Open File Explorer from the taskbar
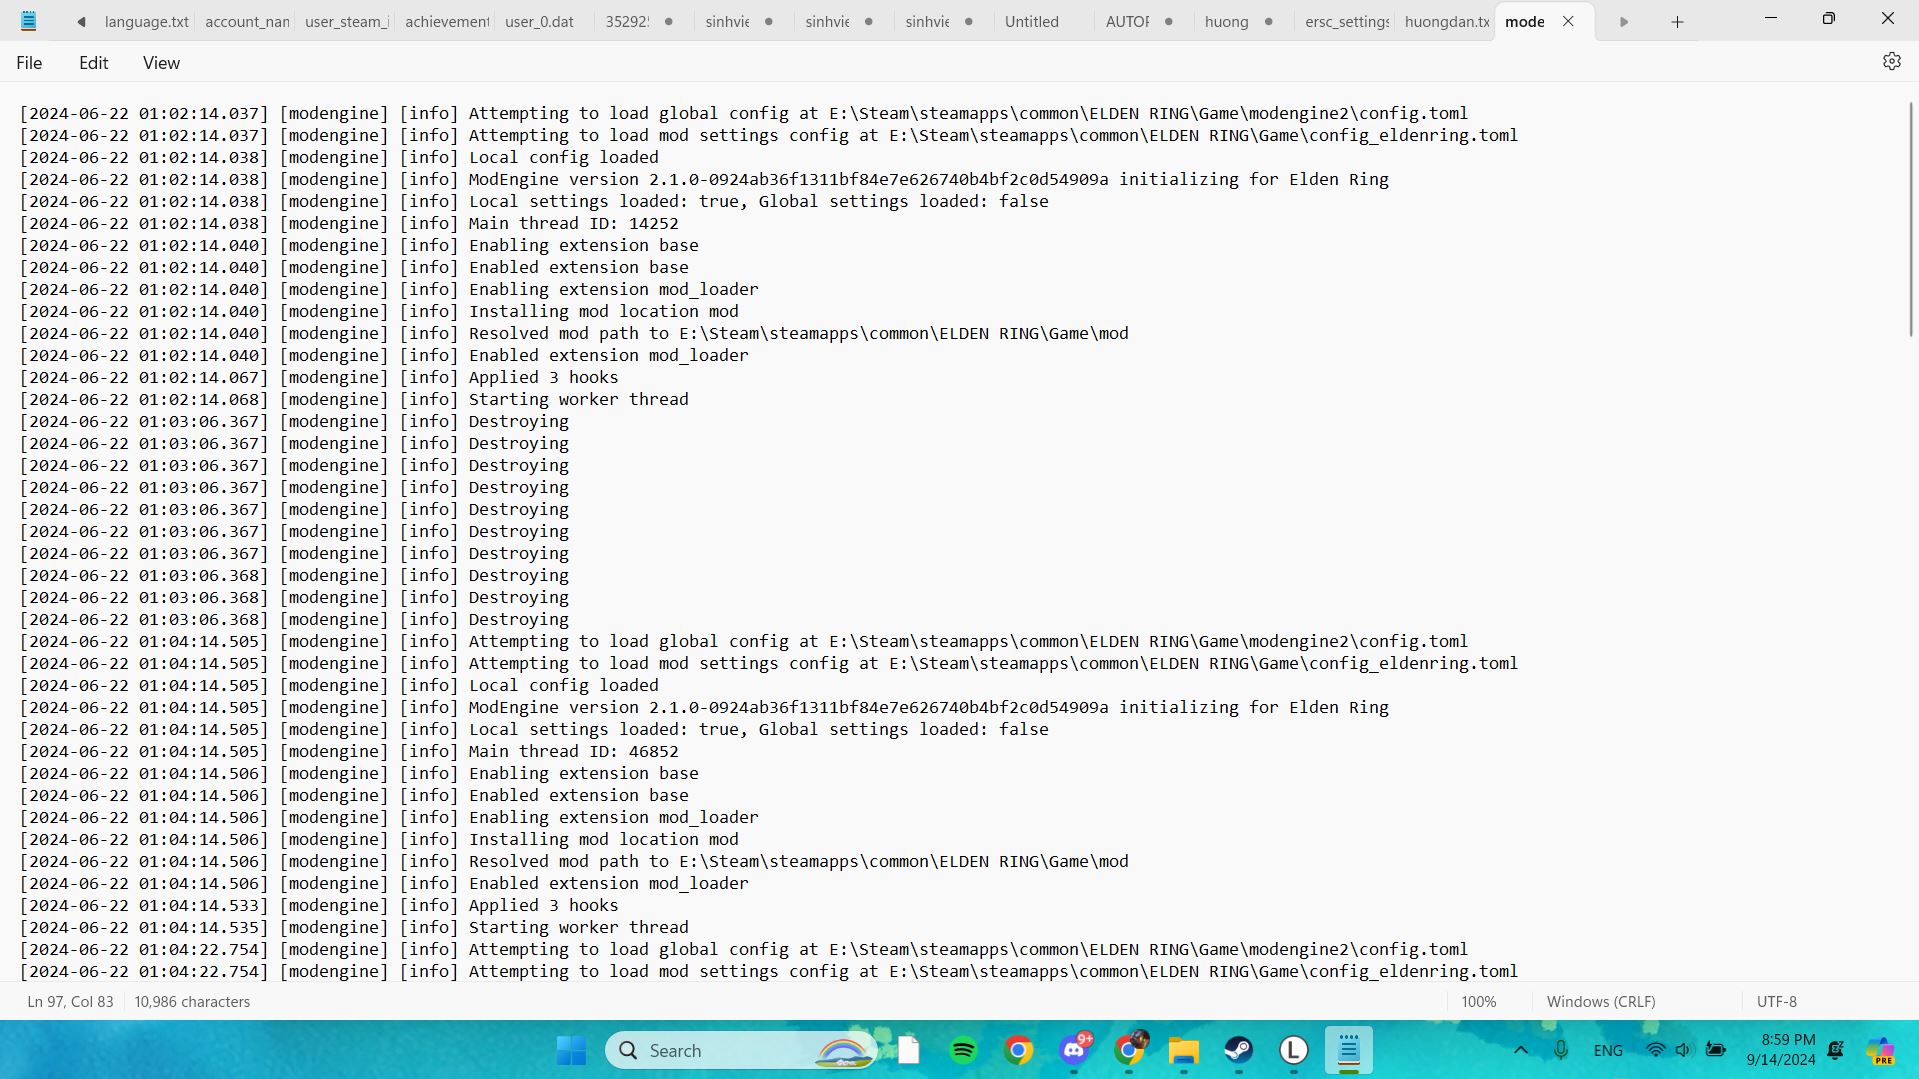This screenshot has width=1919, height=1079. pyautogui.click(x=1184, y=1050)
